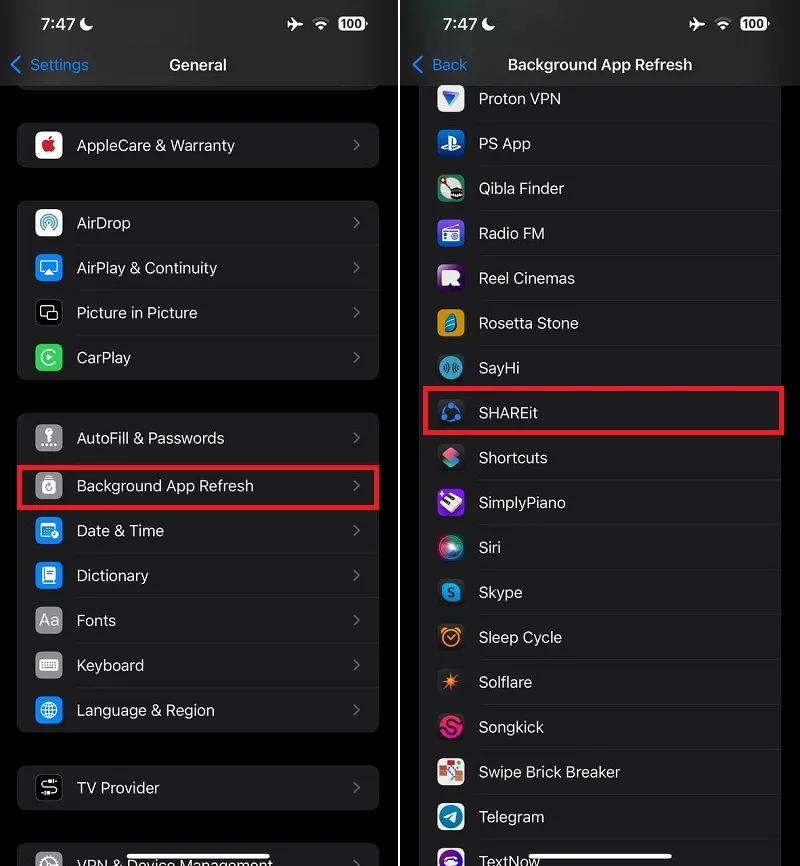Tap the Background App Refresh icon

point(49,486)
